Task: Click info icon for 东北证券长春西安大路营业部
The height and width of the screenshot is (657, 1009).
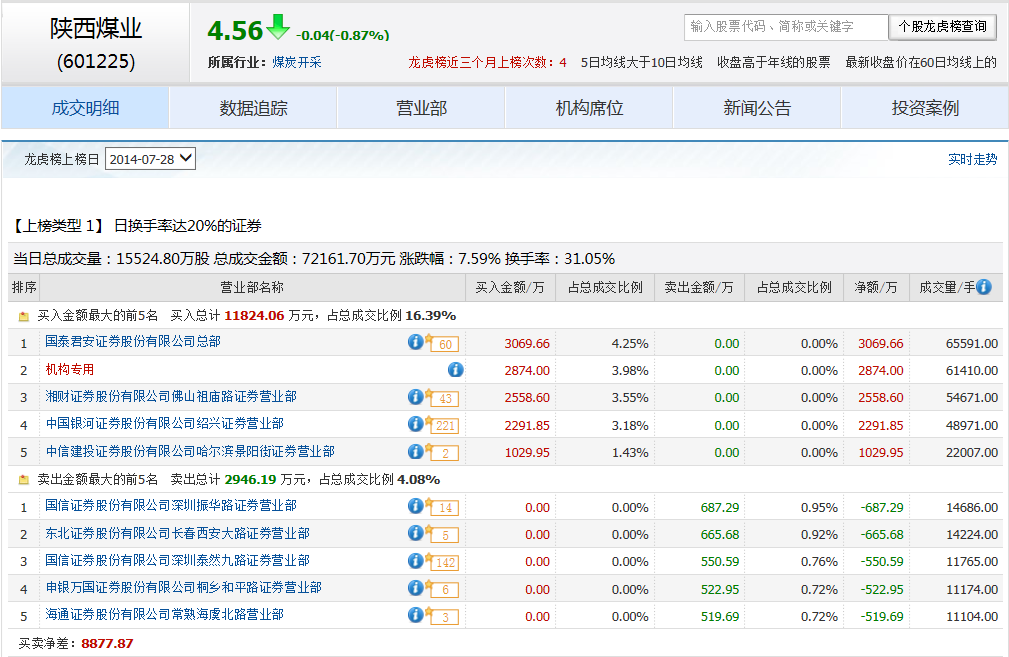Action: 415,533
